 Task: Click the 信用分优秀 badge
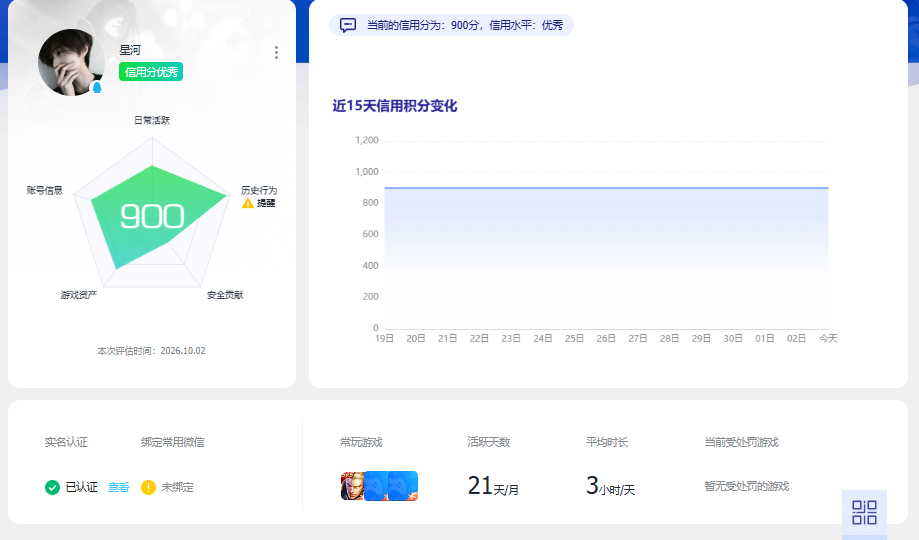point(151,72)
